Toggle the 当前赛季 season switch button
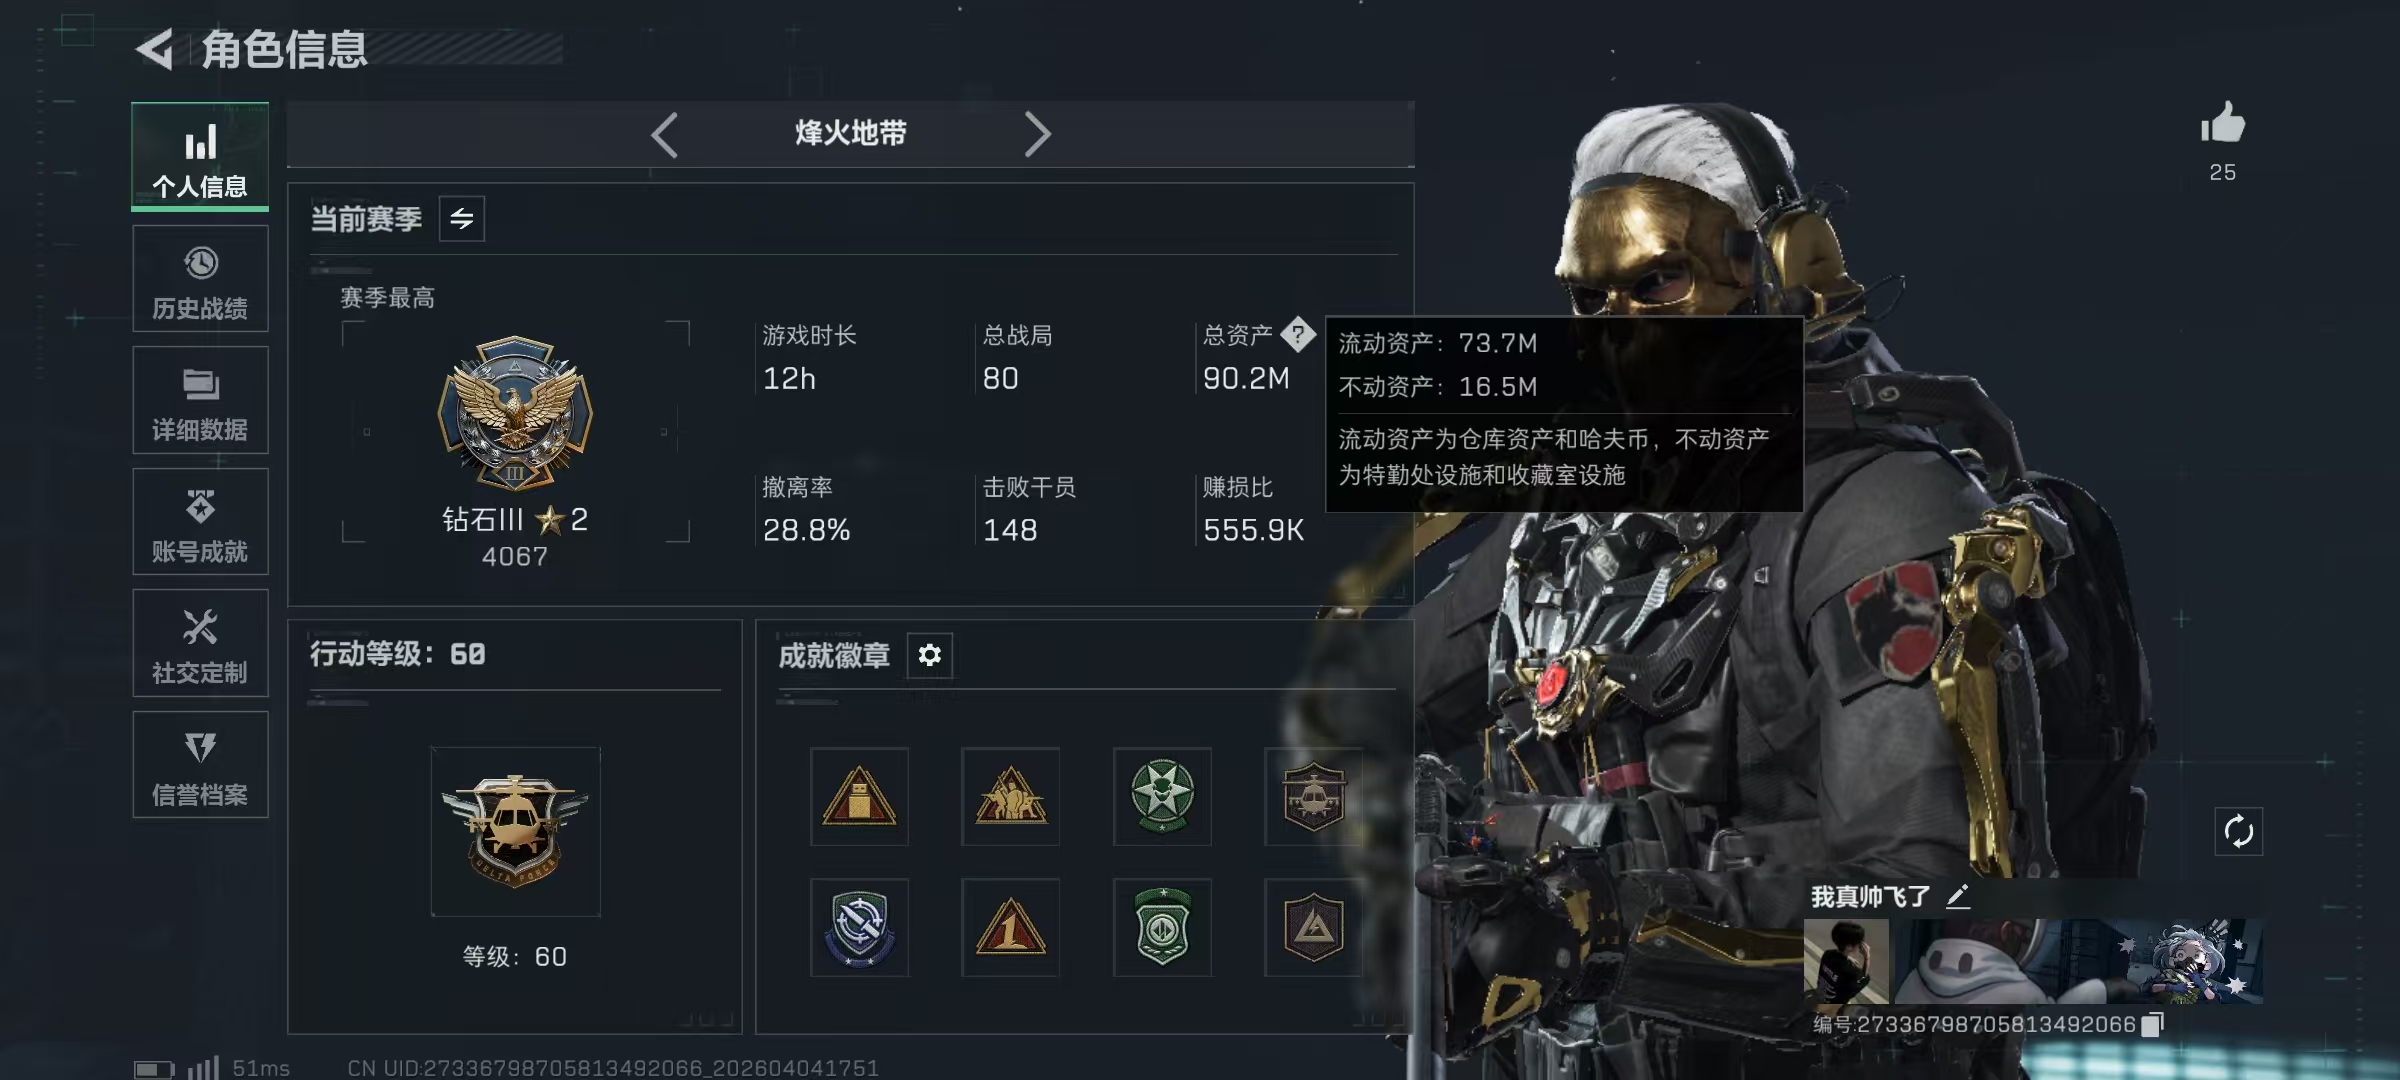2400x1080 pixels. point(462,218)
